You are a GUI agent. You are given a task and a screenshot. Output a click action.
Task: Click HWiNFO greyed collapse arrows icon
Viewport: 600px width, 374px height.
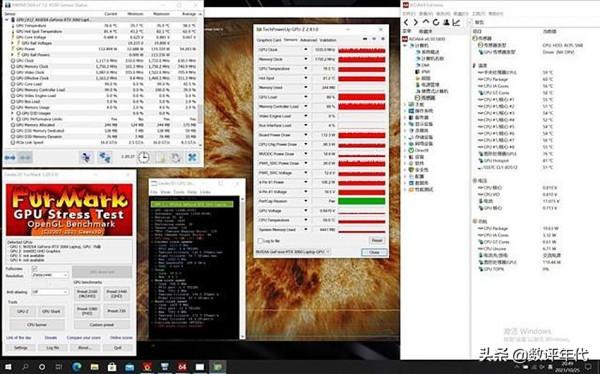(26, 157)
